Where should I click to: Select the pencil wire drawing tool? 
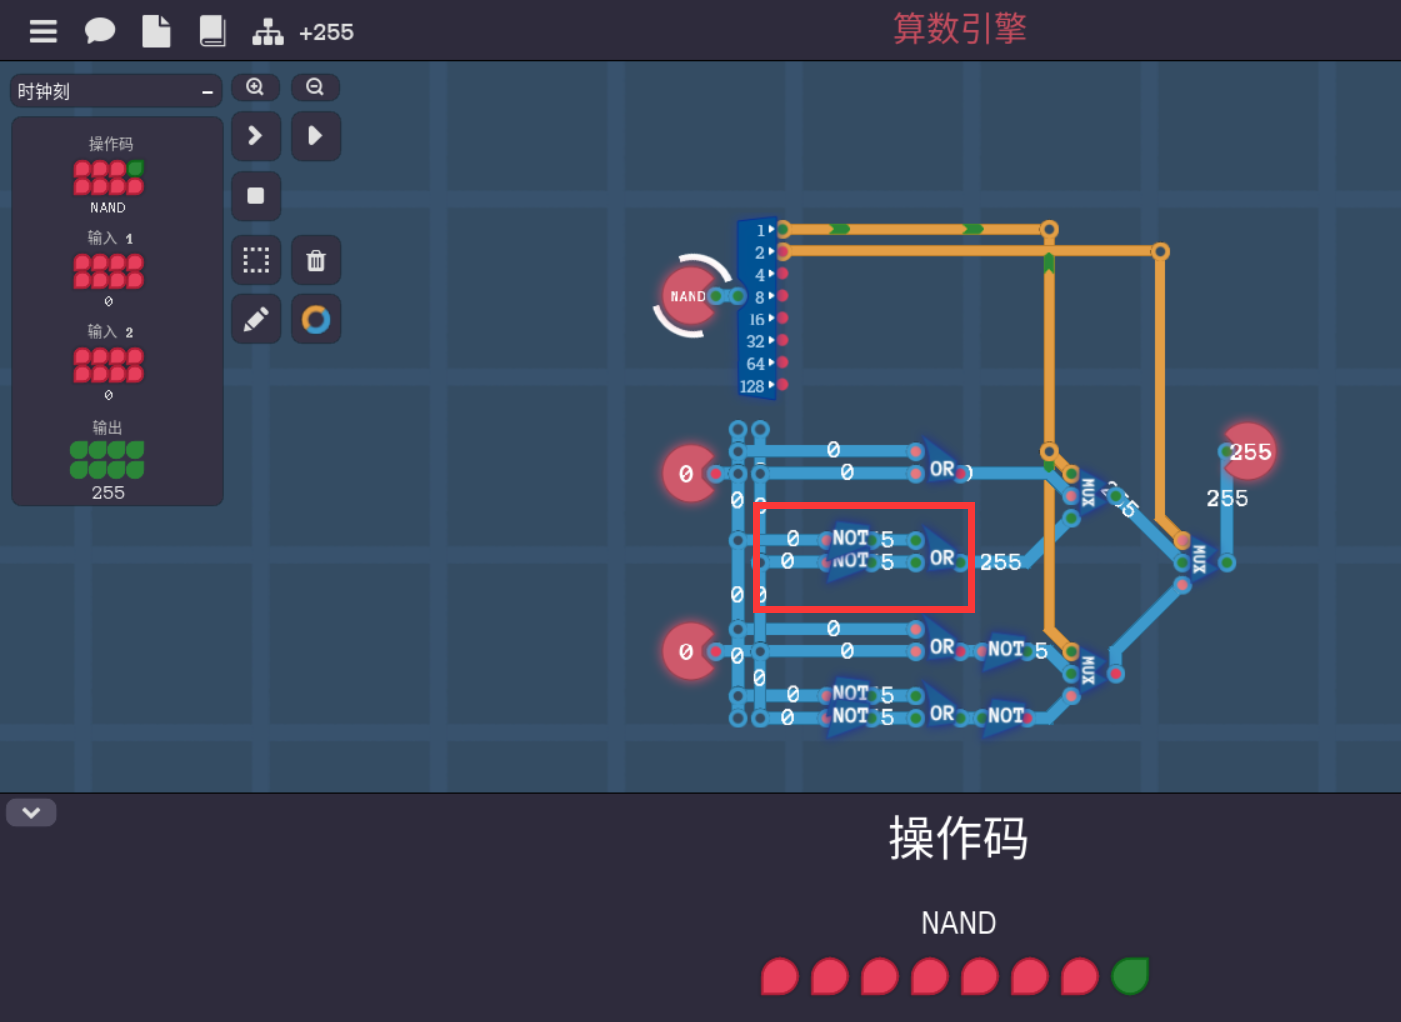pos(255,320)
